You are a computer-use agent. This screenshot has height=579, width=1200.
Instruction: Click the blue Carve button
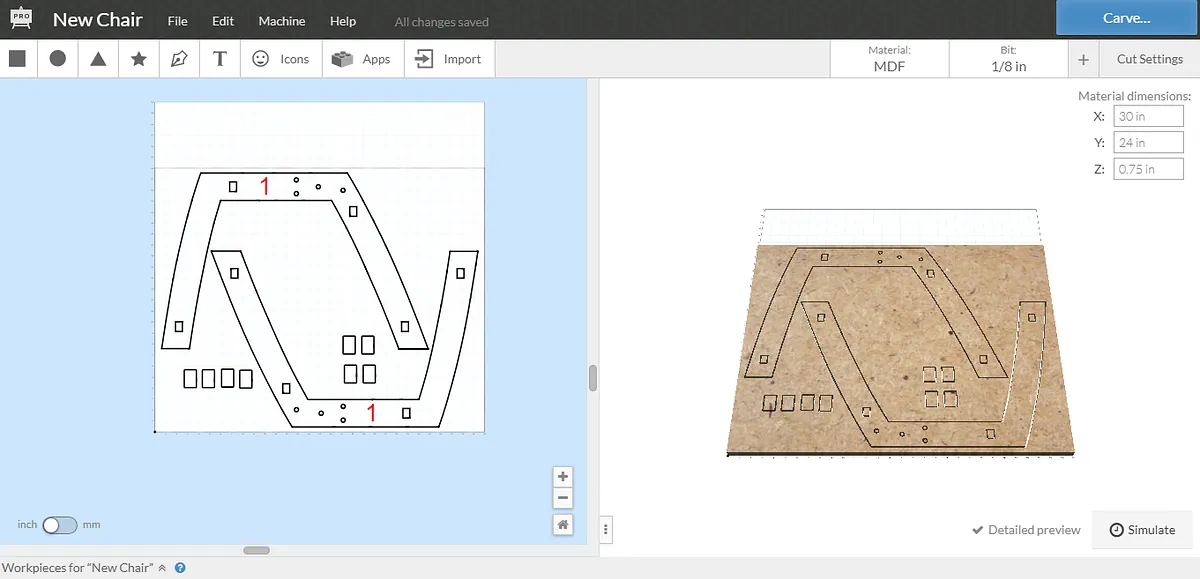(x=1127, y=18)
